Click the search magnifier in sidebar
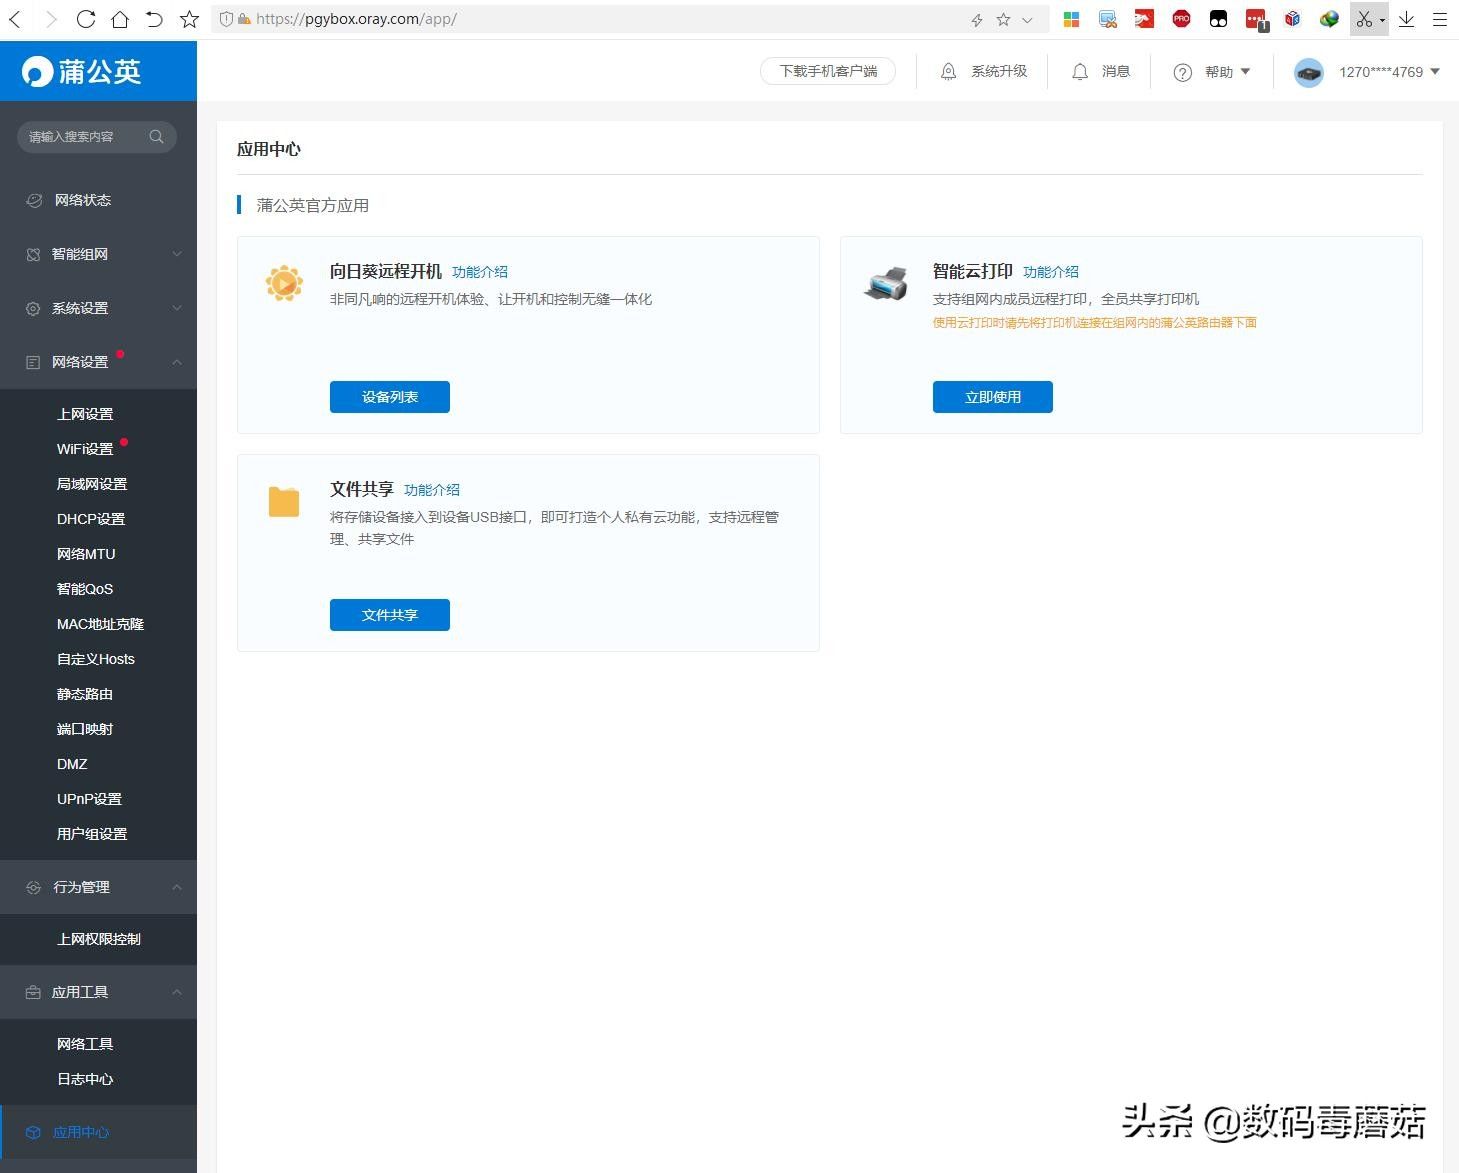 156,137
